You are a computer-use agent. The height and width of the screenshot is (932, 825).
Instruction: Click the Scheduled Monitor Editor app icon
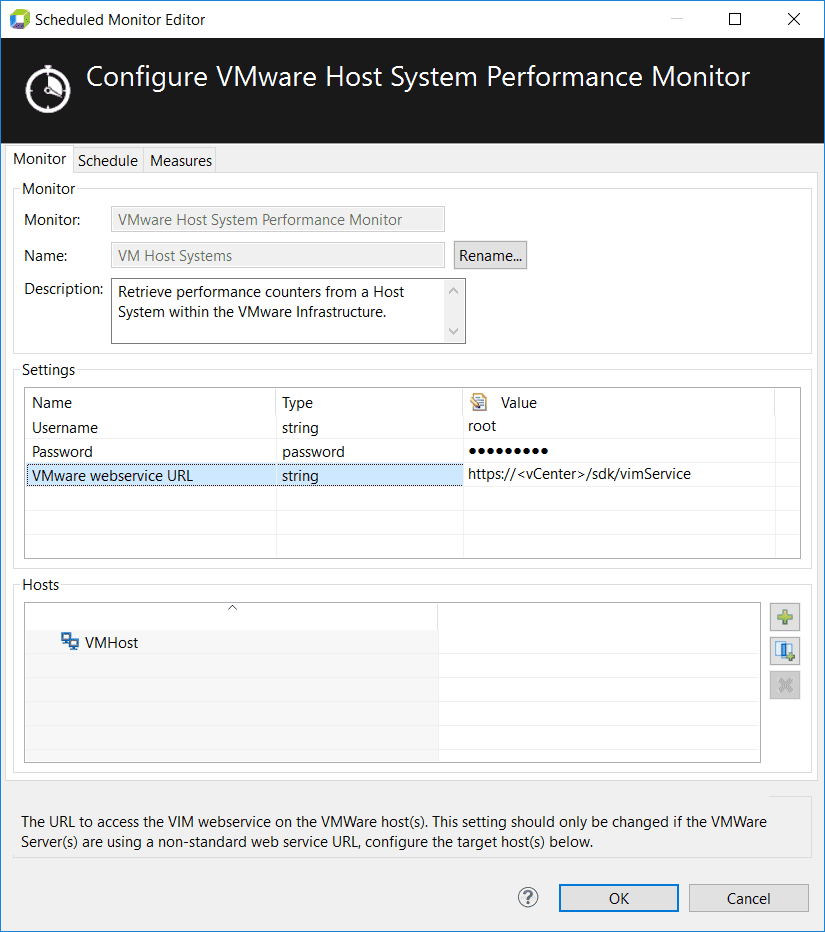click(x=20, y=19)
